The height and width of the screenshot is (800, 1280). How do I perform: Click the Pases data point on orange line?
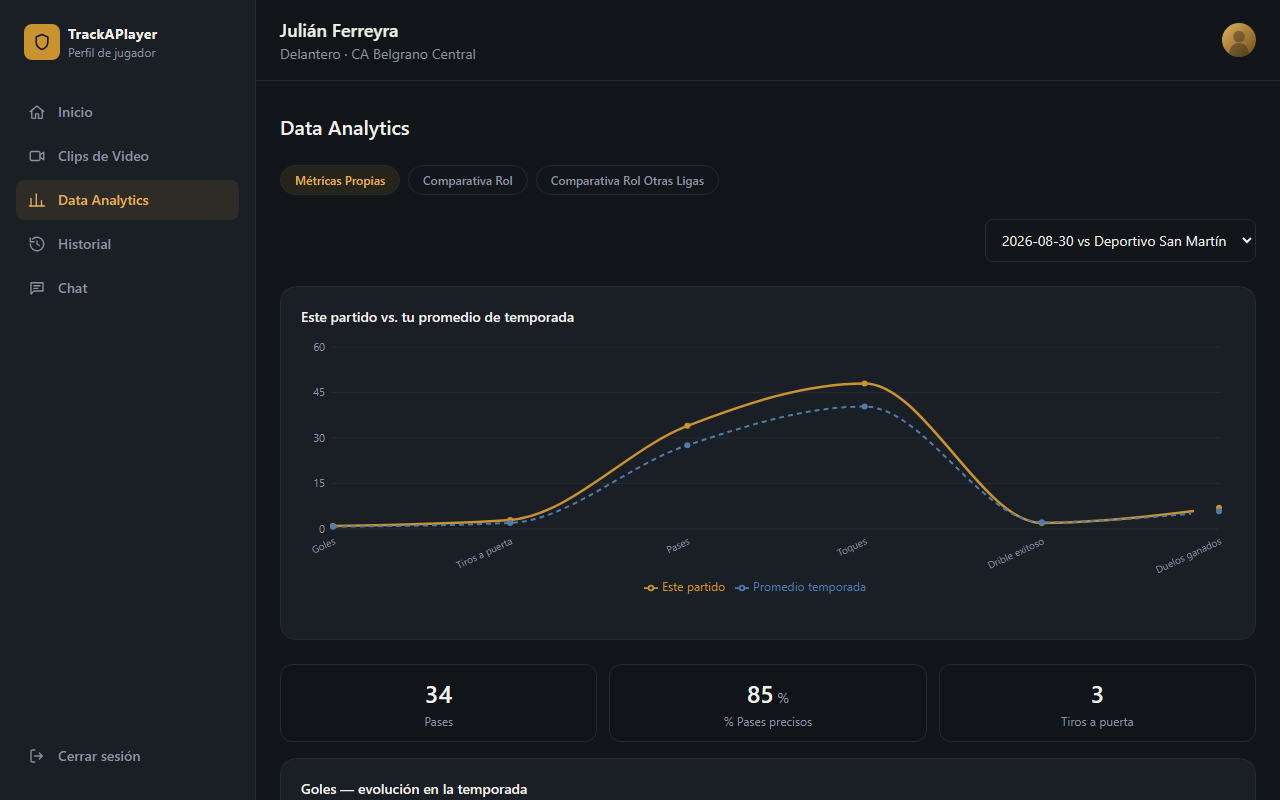[x=687, y=426]
